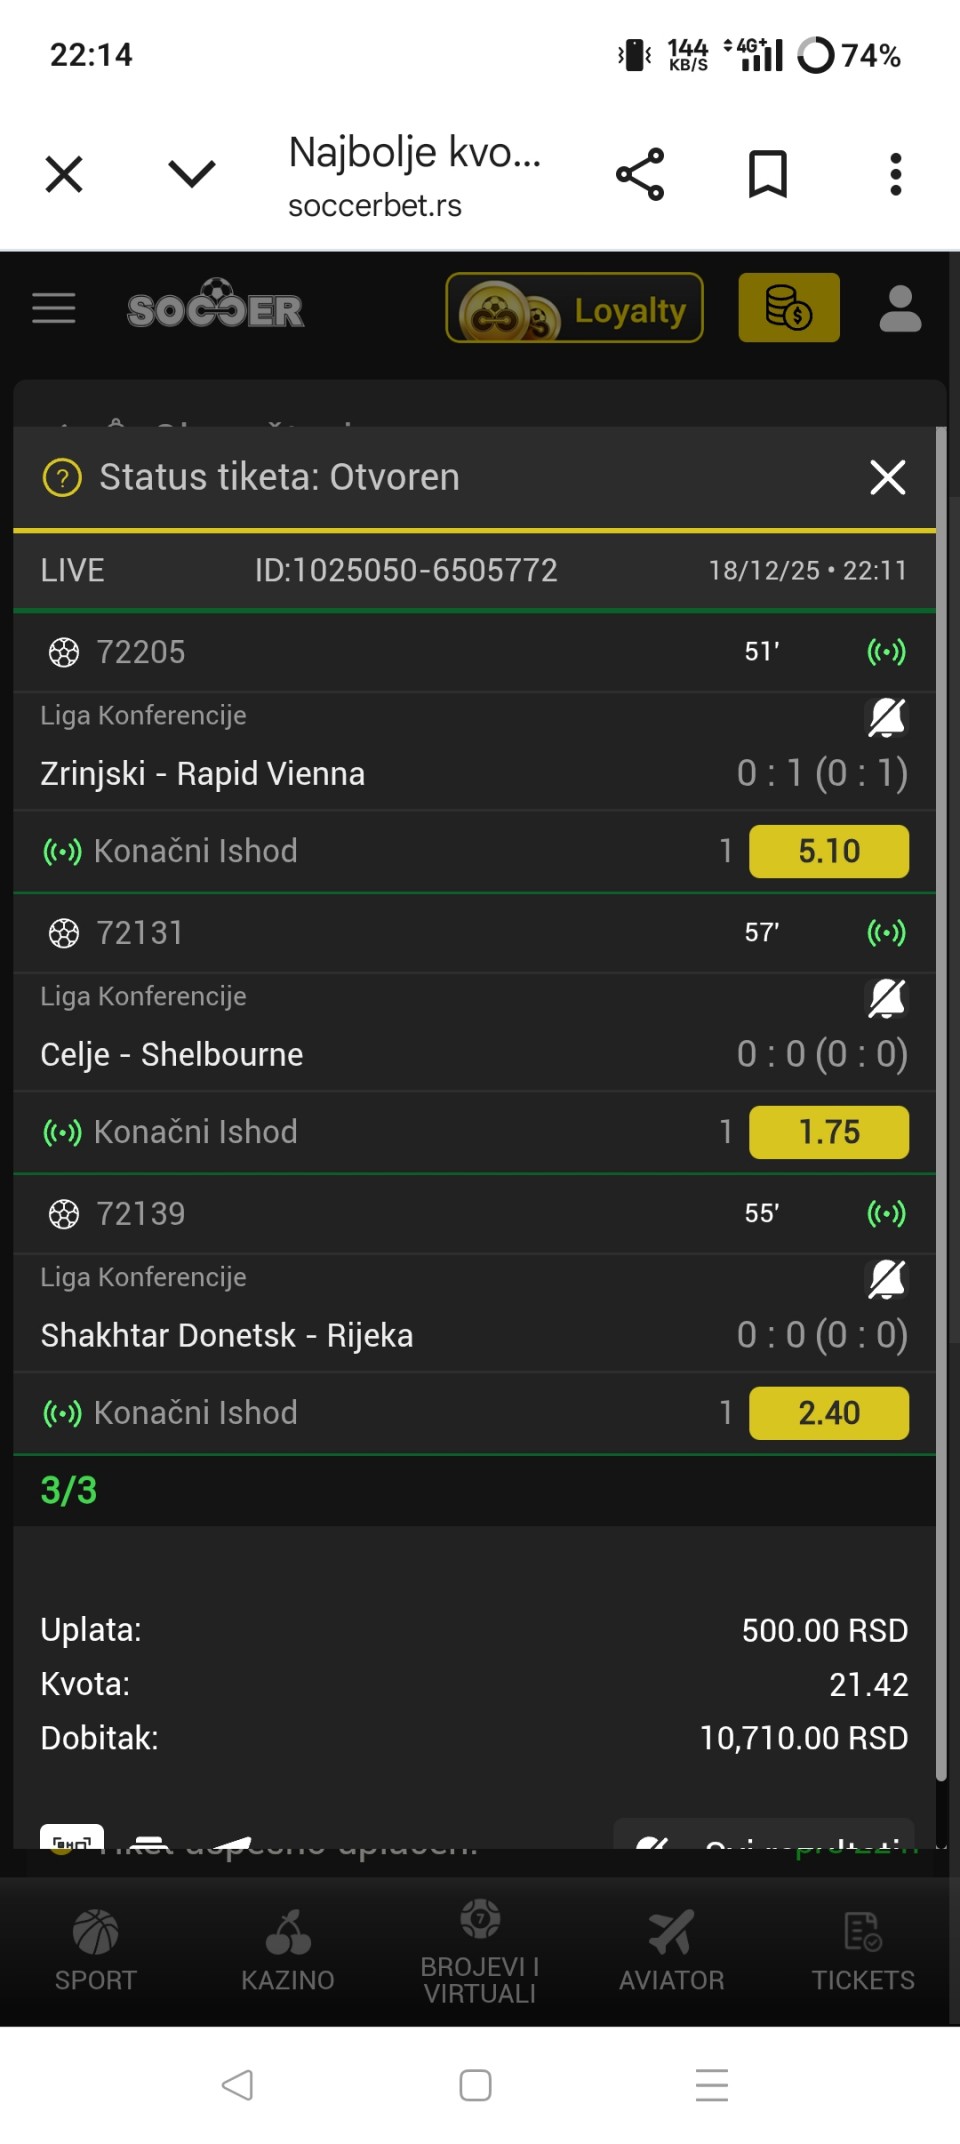Viewport: 960px width, 2144px height.
Task: Open the browser three-dot menu
Action: [895, 174]
